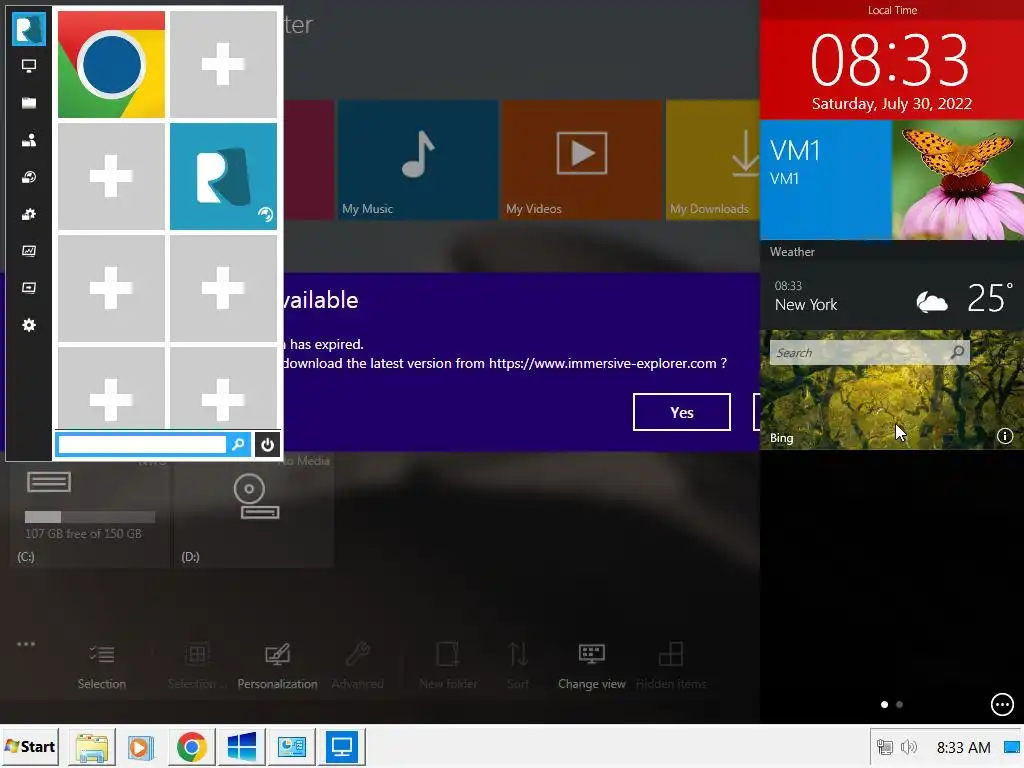The height and width of the screenshot is (768, 1024).
Task: Click the power button in the launcher
Action: point(267,445)
